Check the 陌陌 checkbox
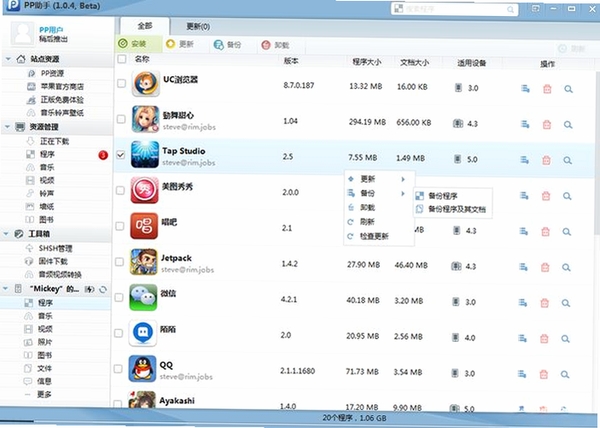600x428 pixels. click(x=119, y=333)
